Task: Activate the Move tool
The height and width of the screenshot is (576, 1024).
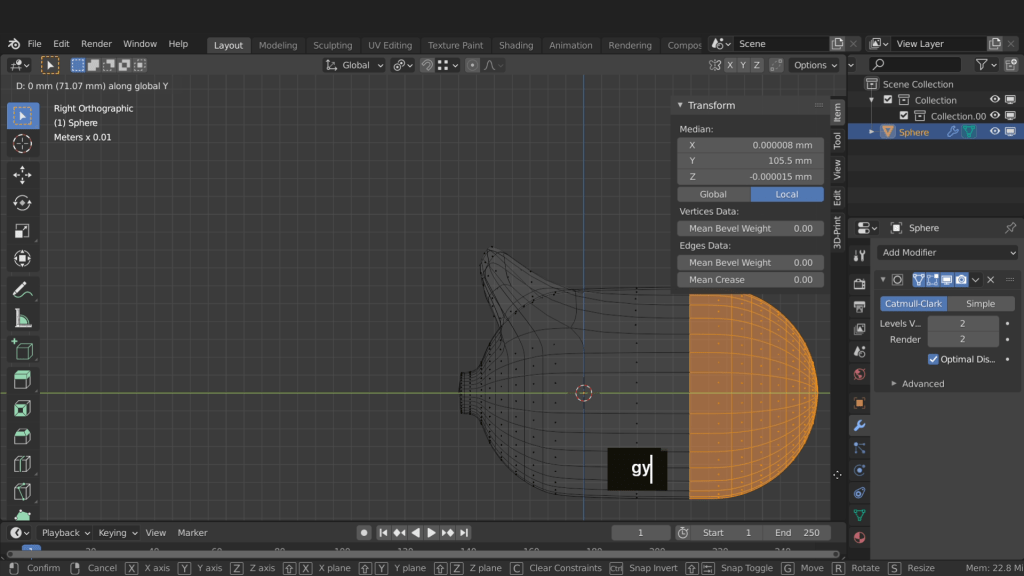Action: 22,175
